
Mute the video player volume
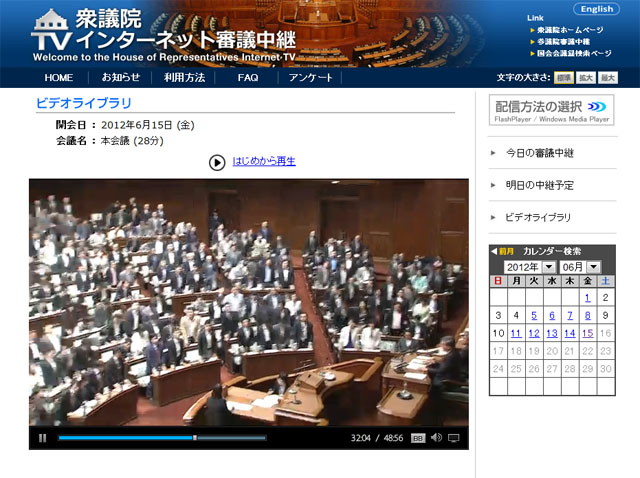pos(436,438)
